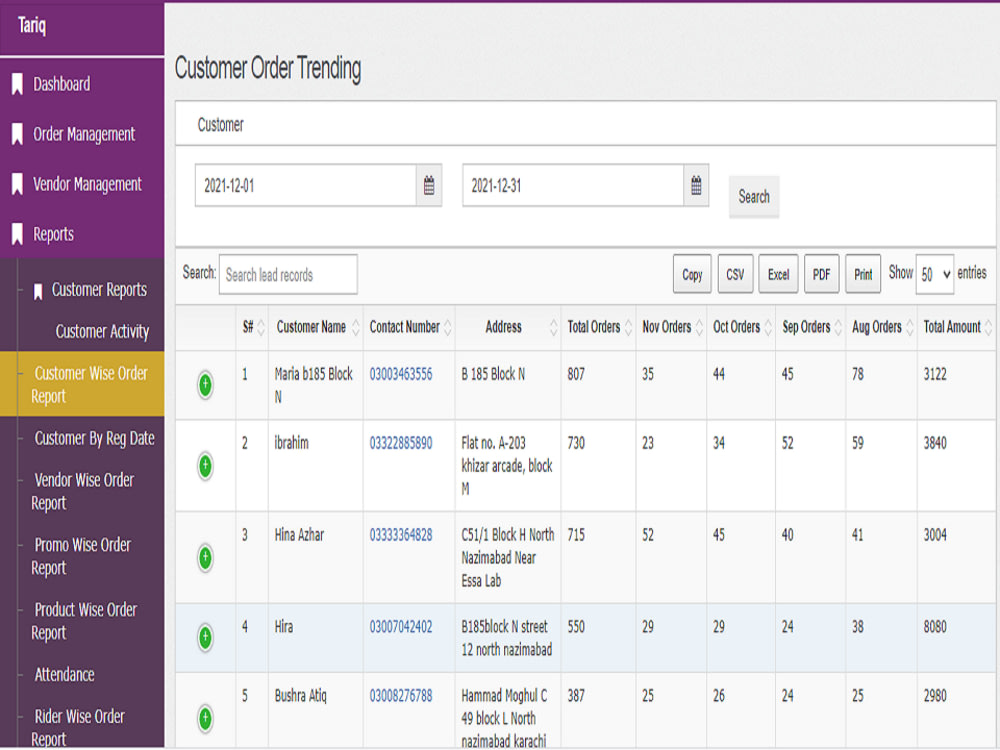Expand row details for ibrahim
Image resolution: width=1000 pixels, height=750 pixels.
[x=205, y=466]
